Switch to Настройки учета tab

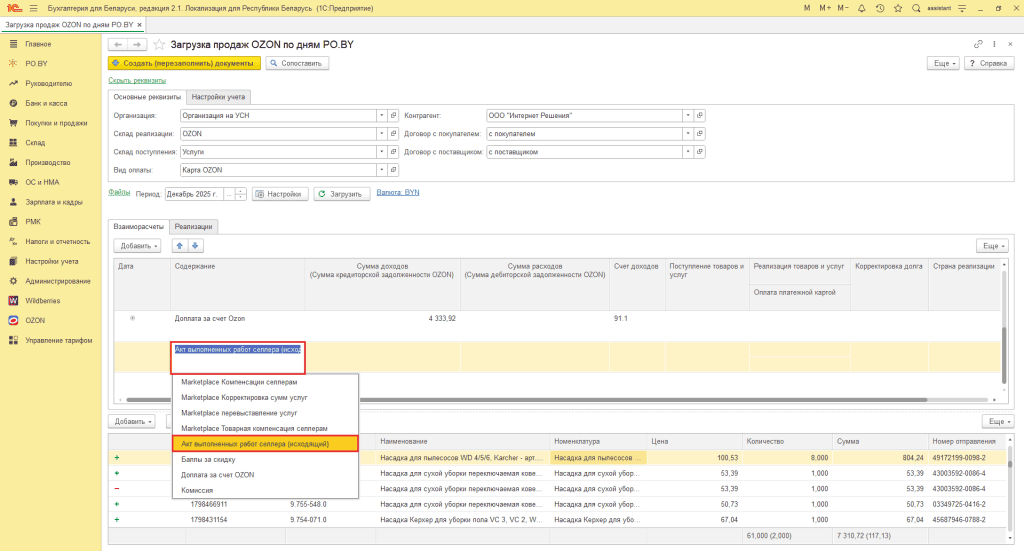pos(218,97)
